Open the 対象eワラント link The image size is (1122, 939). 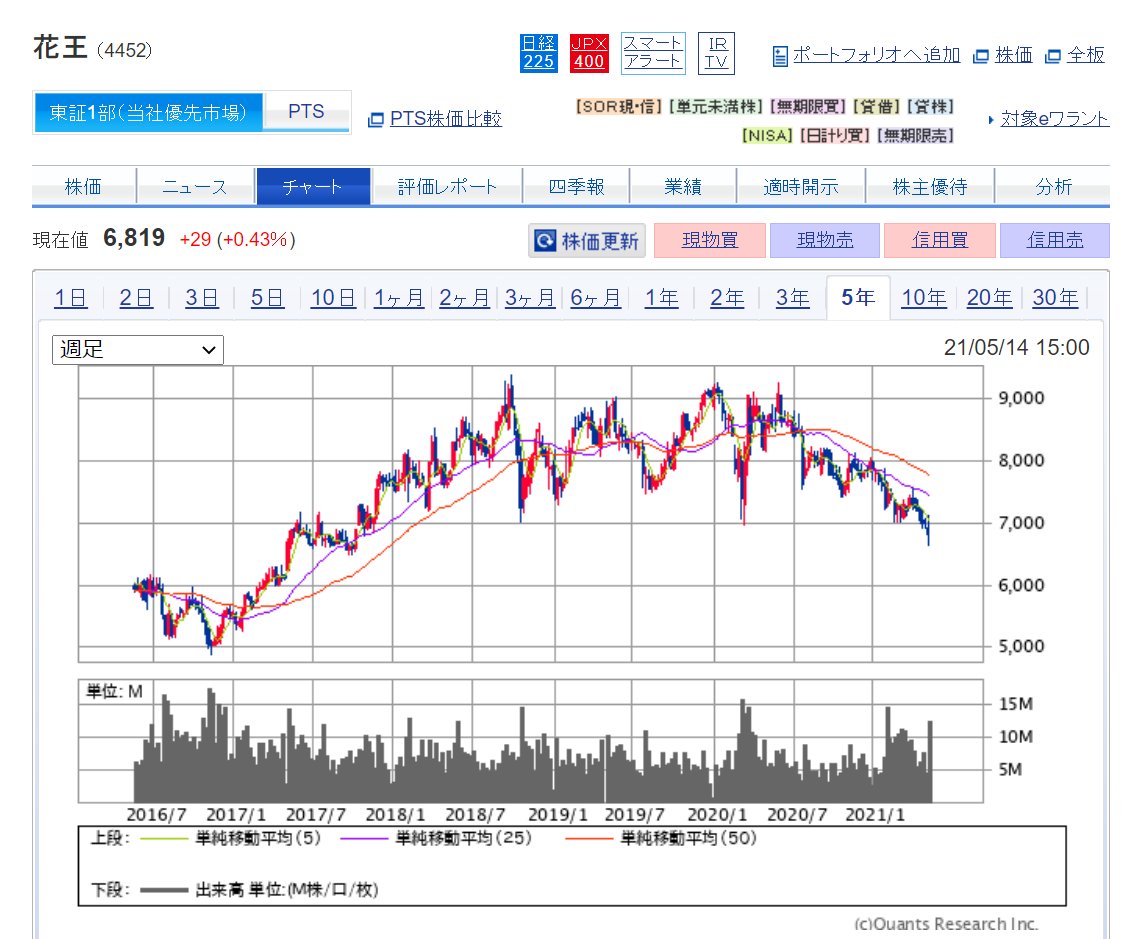coord(1055,119)
